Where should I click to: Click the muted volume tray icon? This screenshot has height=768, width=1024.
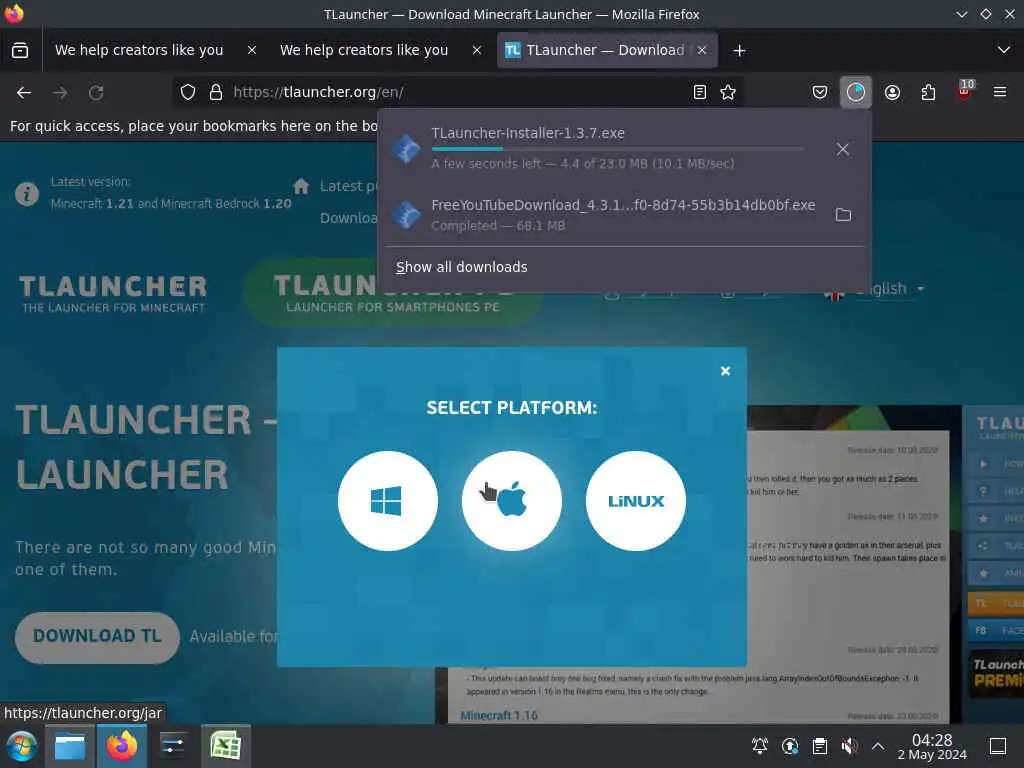pos(849,746)
